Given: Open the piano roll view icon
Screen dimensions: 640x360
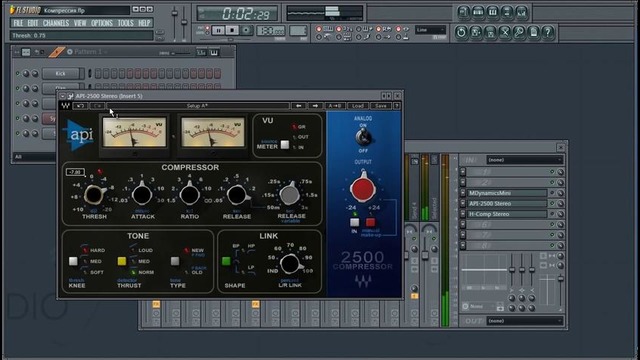Looking at the screenshot, I should pos(493,13).
